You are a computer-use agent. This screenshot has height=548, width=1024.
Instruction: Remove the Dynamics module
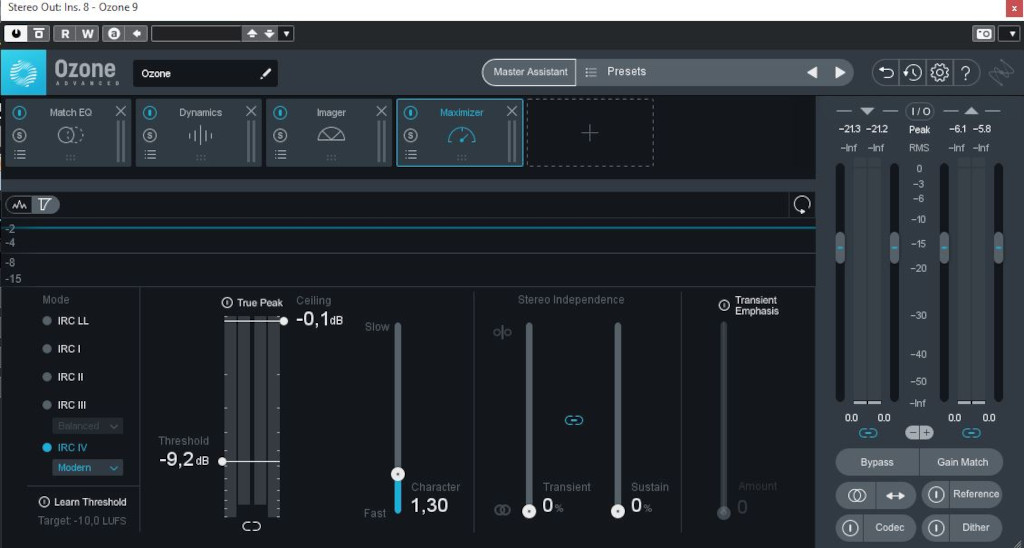tap(251, 112)
